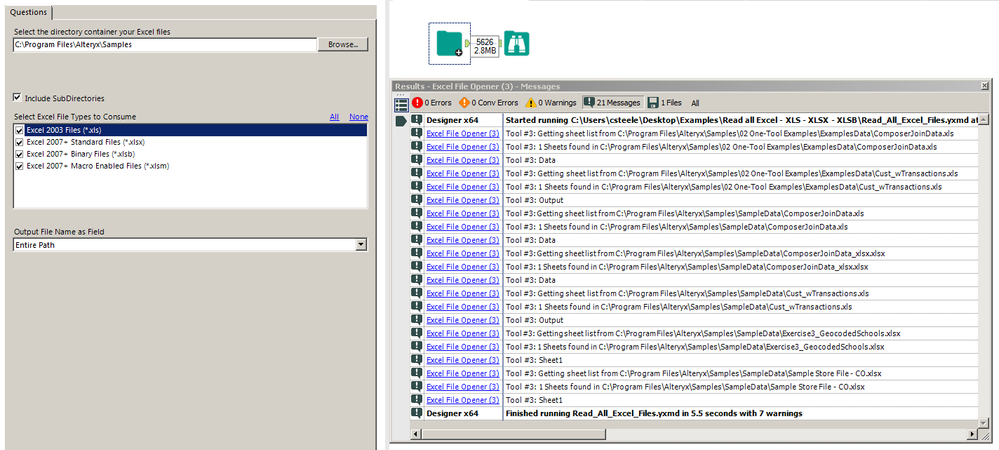Image resolution: width=999 pixels, height=450 pixels.
Task: Close the Results panel
Action: [985, 86]
